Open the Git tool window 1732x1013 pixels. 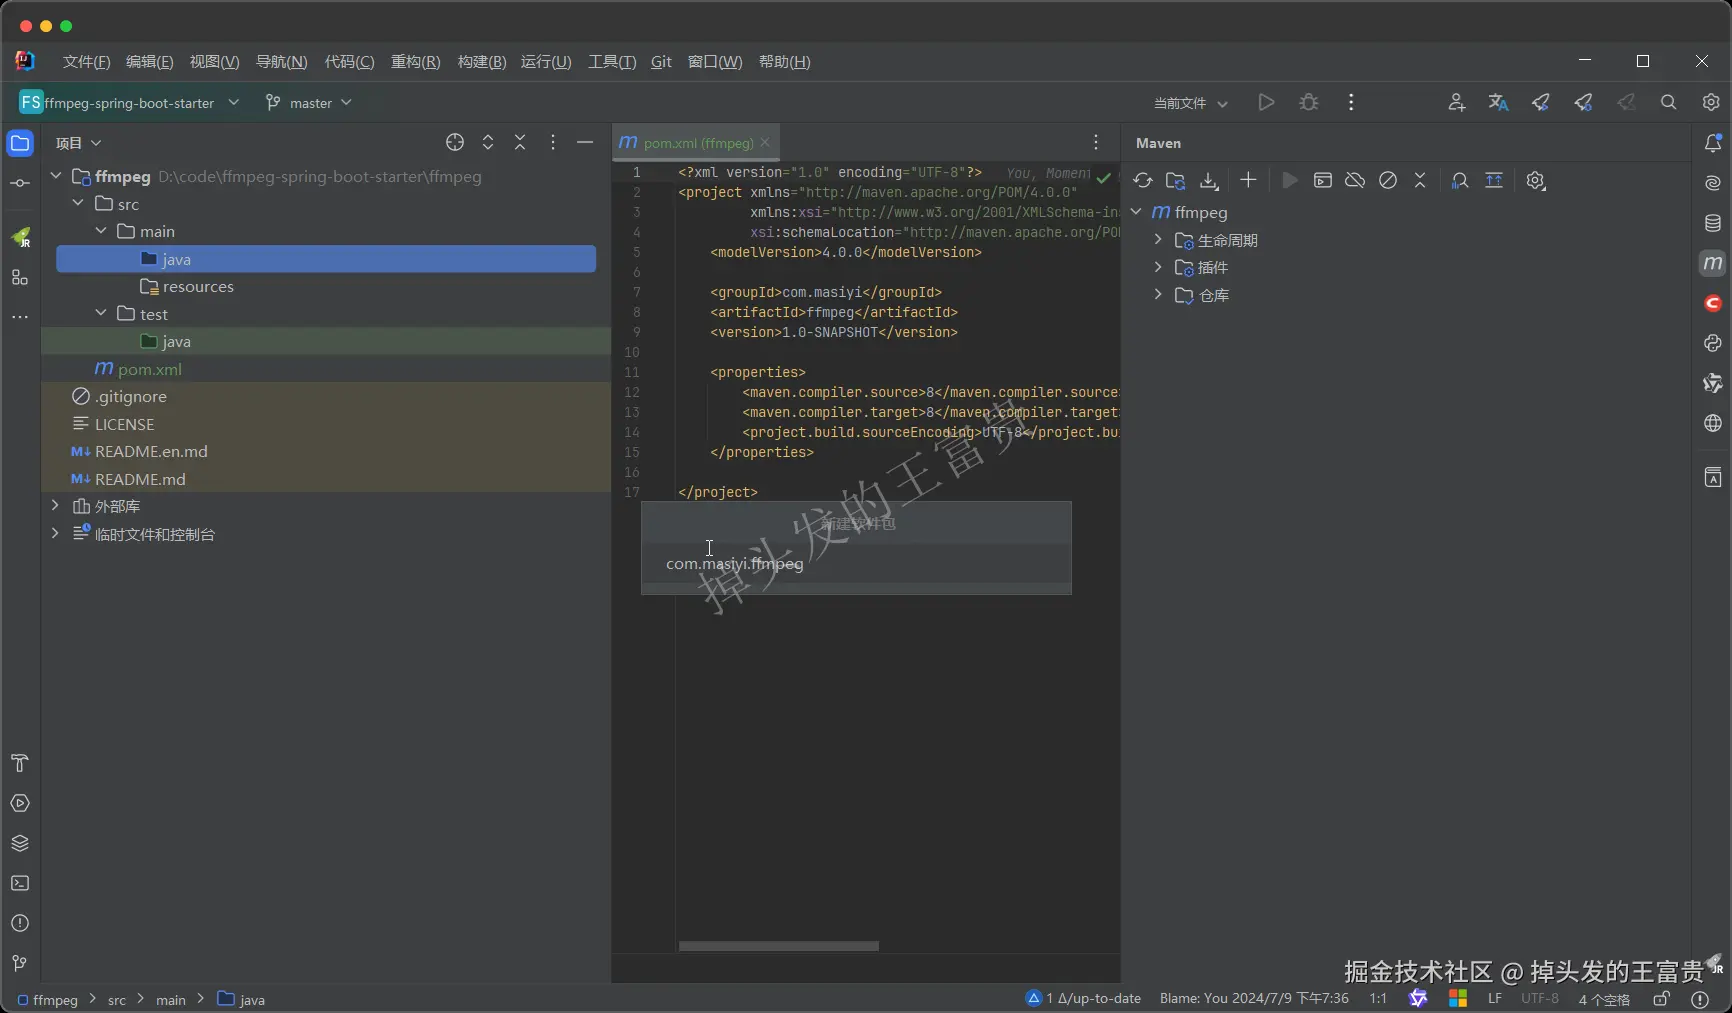(20, 963)
